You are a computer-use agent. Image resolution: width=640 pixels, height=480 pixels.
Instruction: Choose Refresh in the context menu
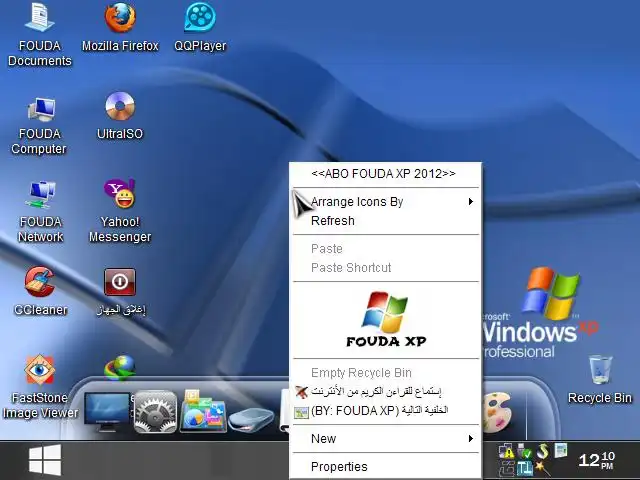(386, 221)
